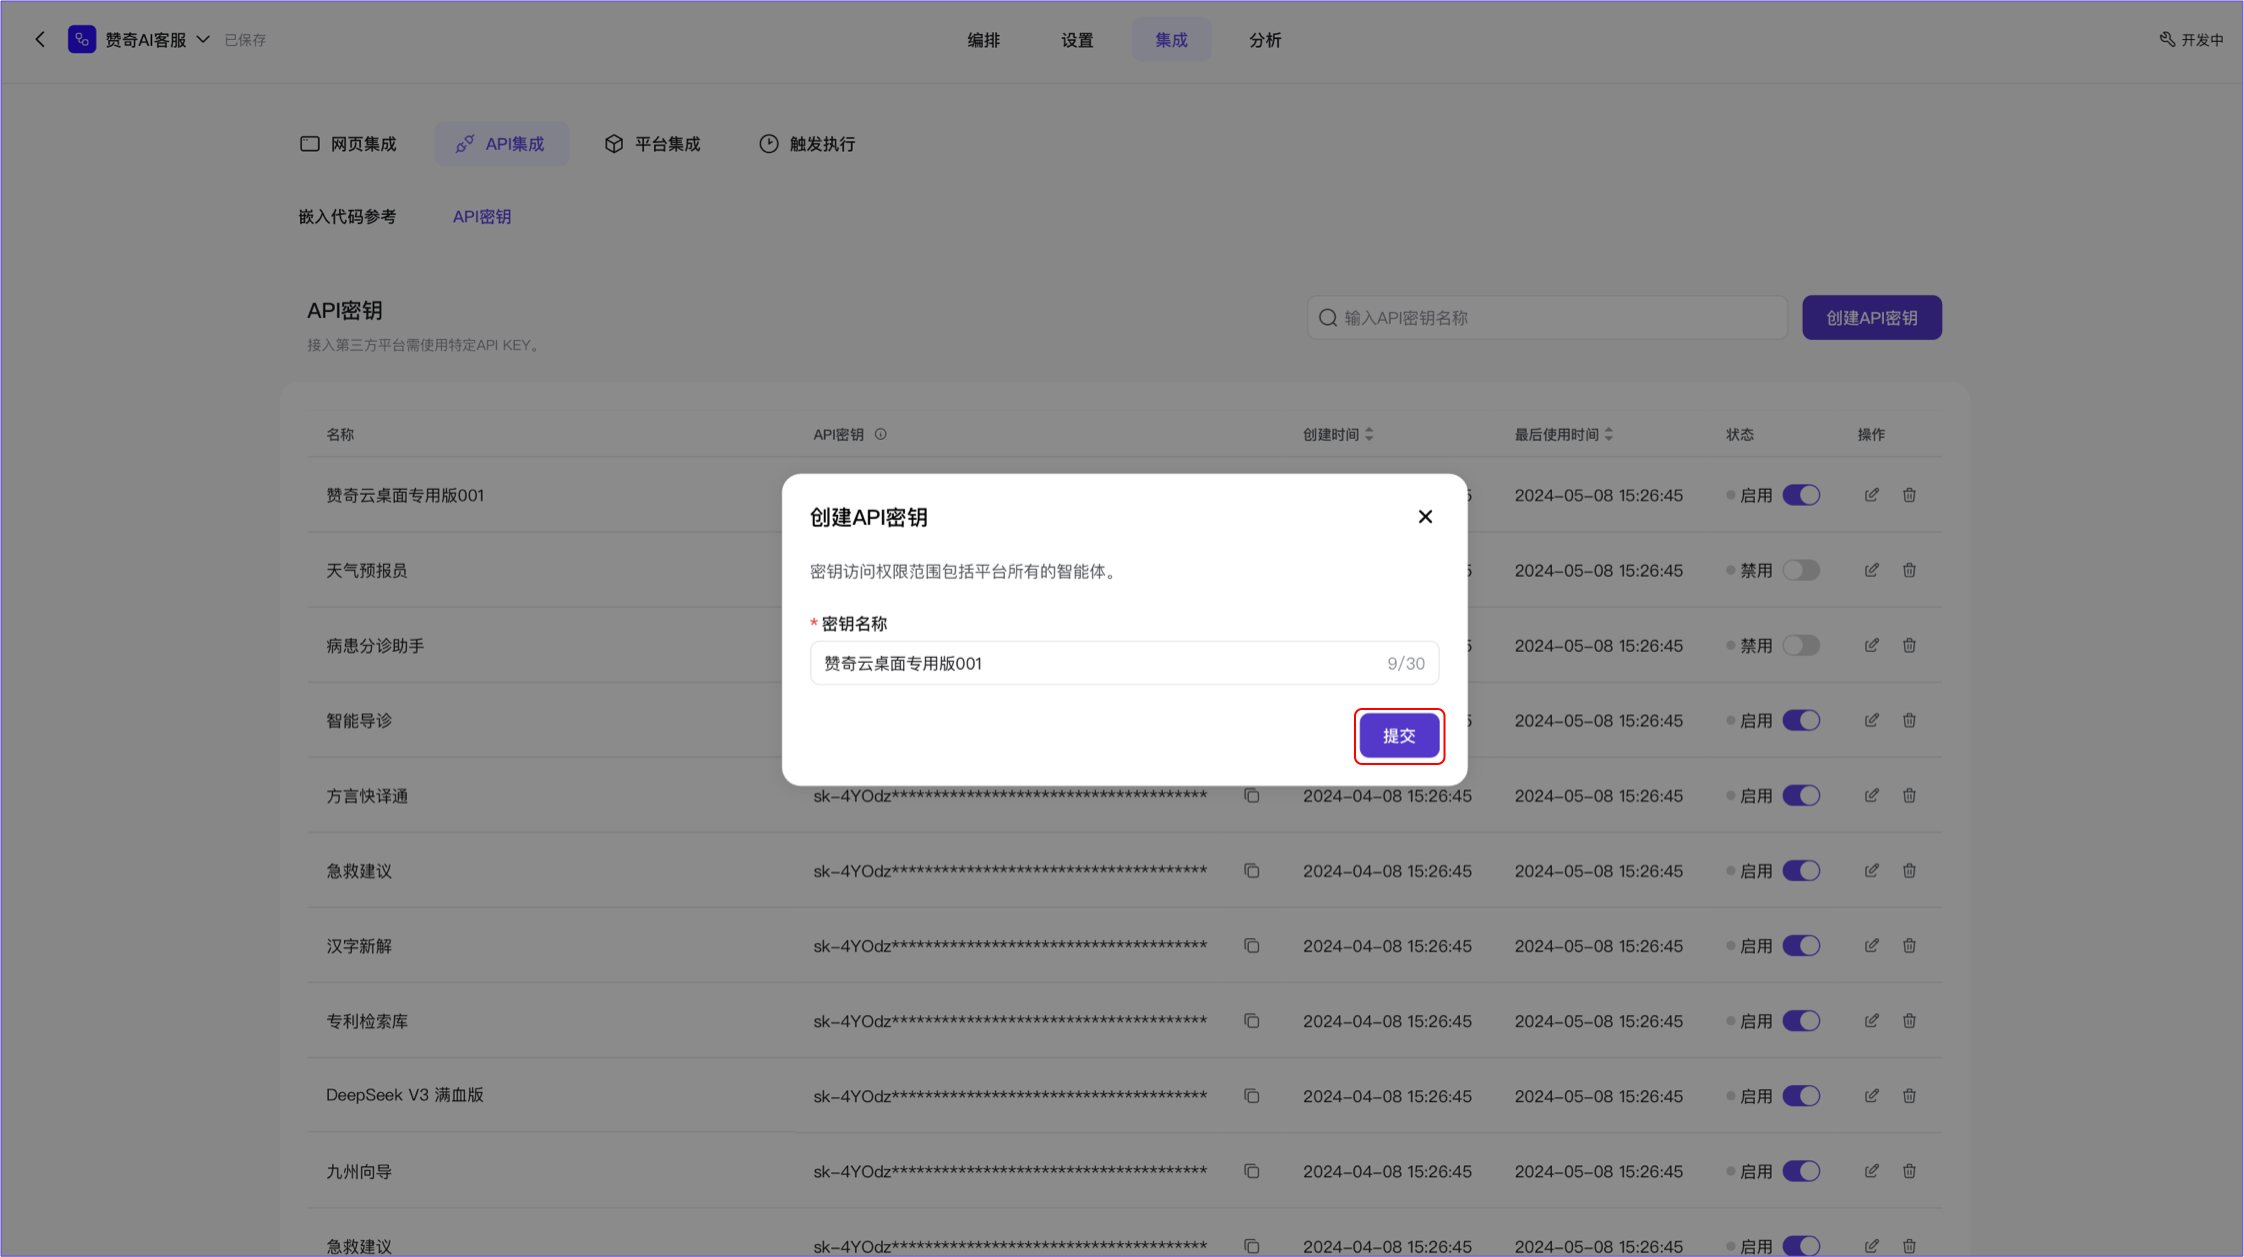Click the sort arrows on 创建时间 column
2244x1257 pixels.
pyautogui.click(x=1369, y=434)
